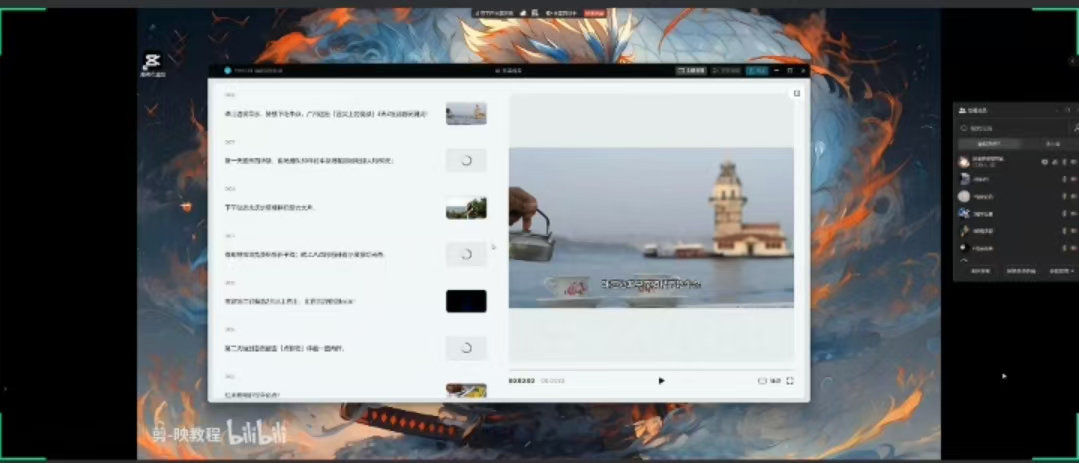Select the black thumbnail in the fifth row
Screen dimensions: 1079x463
[x=466, y=301]
